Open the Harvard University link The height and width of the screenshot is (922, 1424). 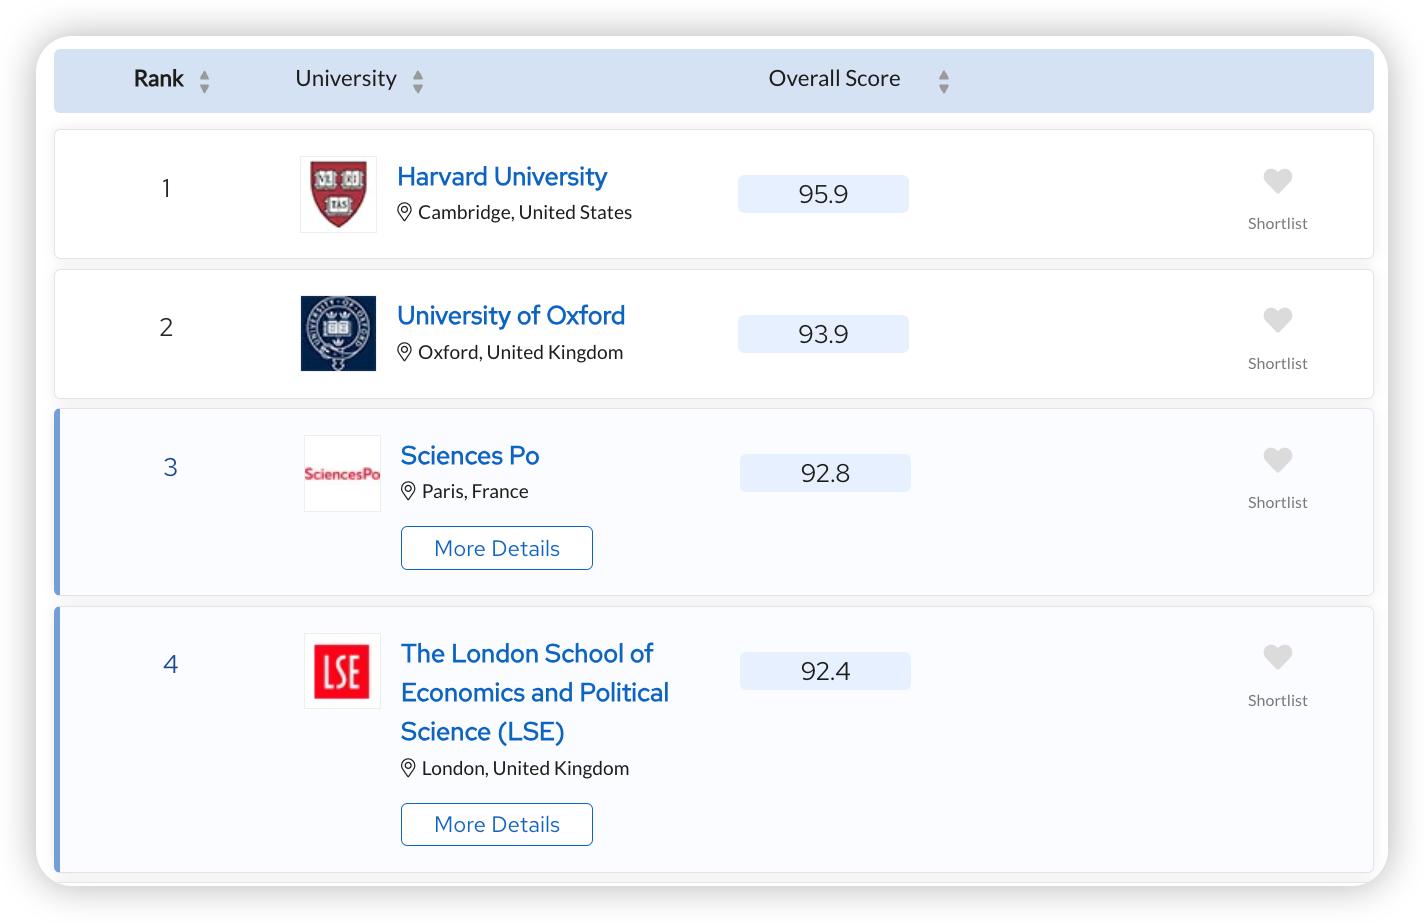click(502, 177)
